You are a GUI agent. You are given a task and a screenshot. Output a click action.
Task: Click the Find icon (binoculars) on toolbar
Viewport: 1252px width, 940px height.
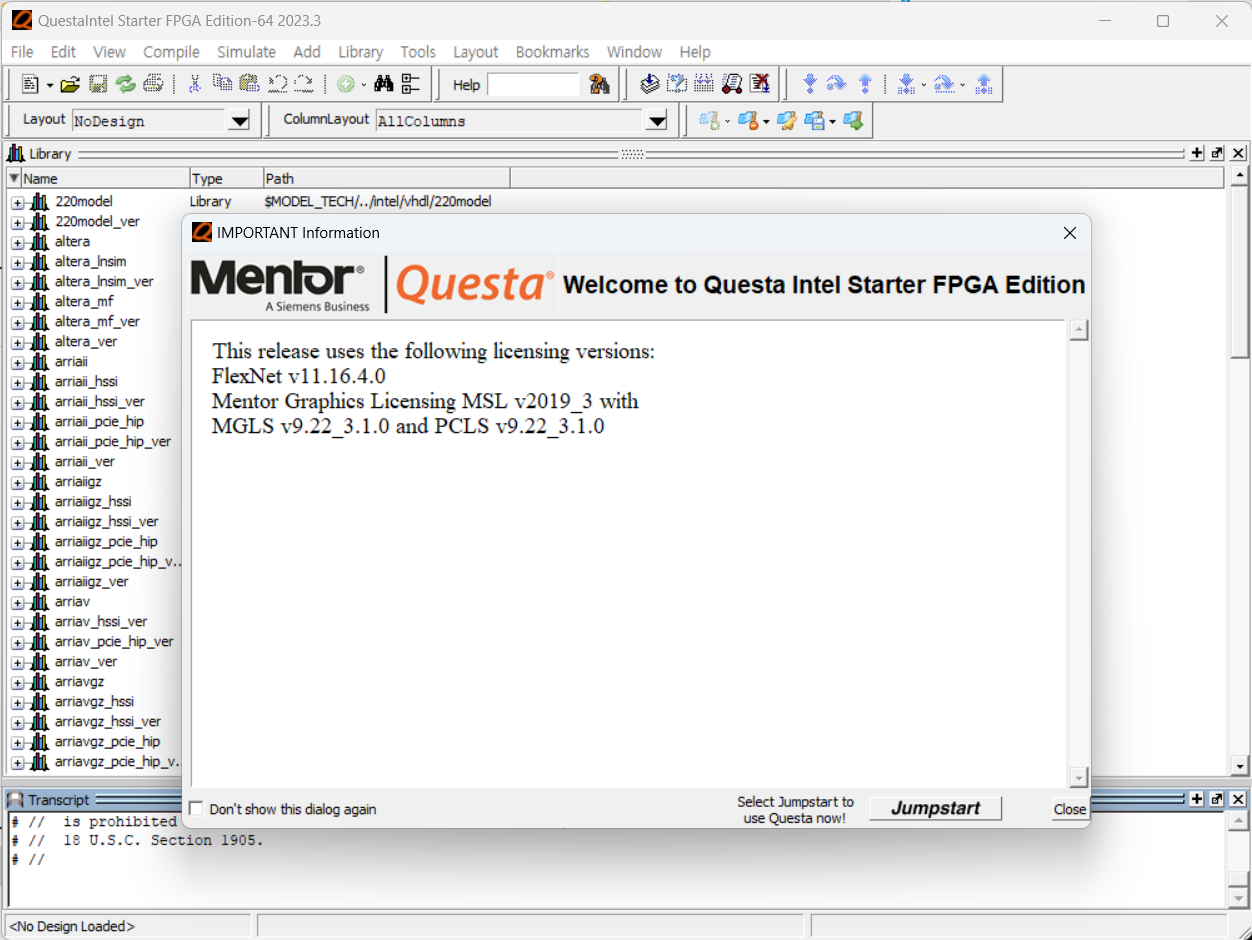[384, 84]
